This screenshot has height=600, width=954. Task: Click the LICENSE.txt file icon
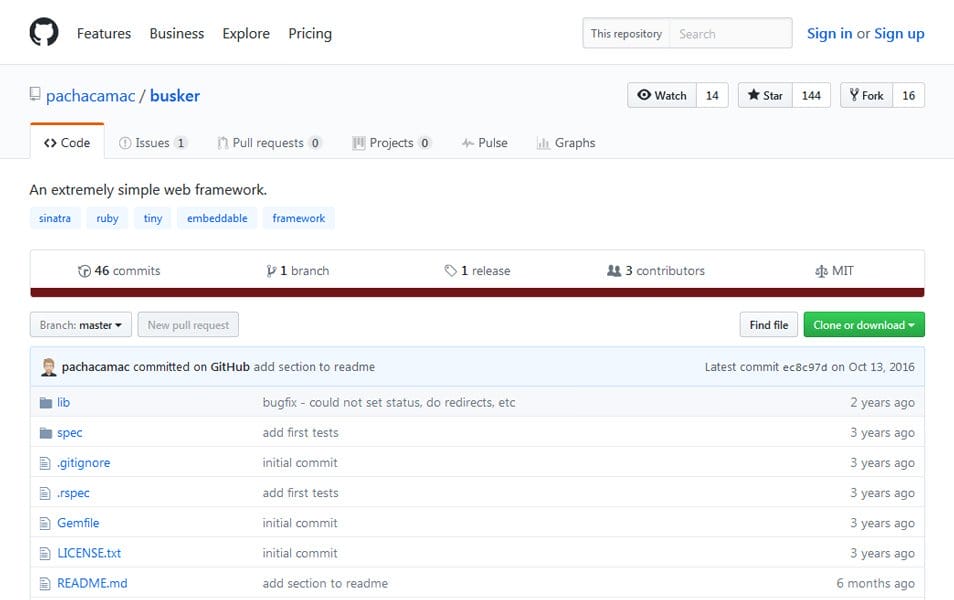tap(45, 554)
